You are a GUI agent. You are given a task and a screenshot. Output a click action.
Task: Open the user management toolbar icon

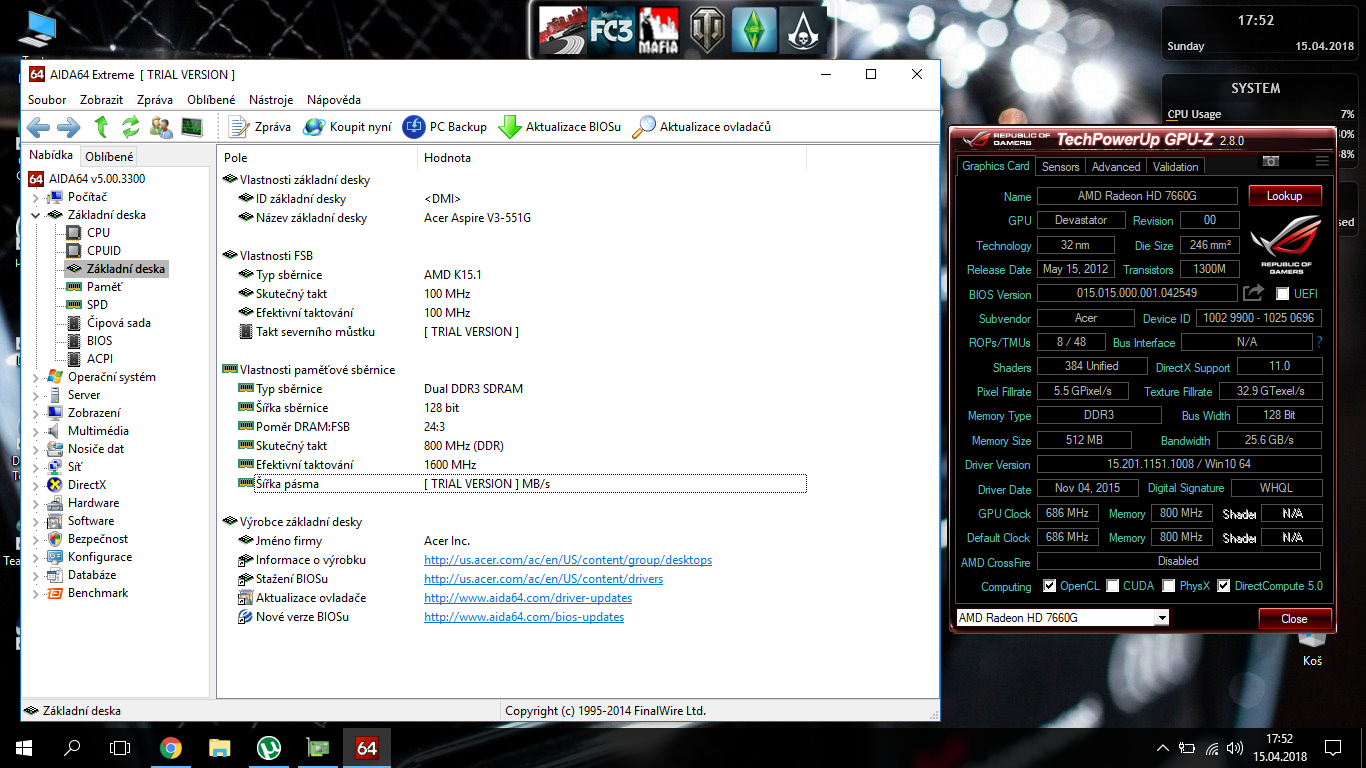[161, 127]
